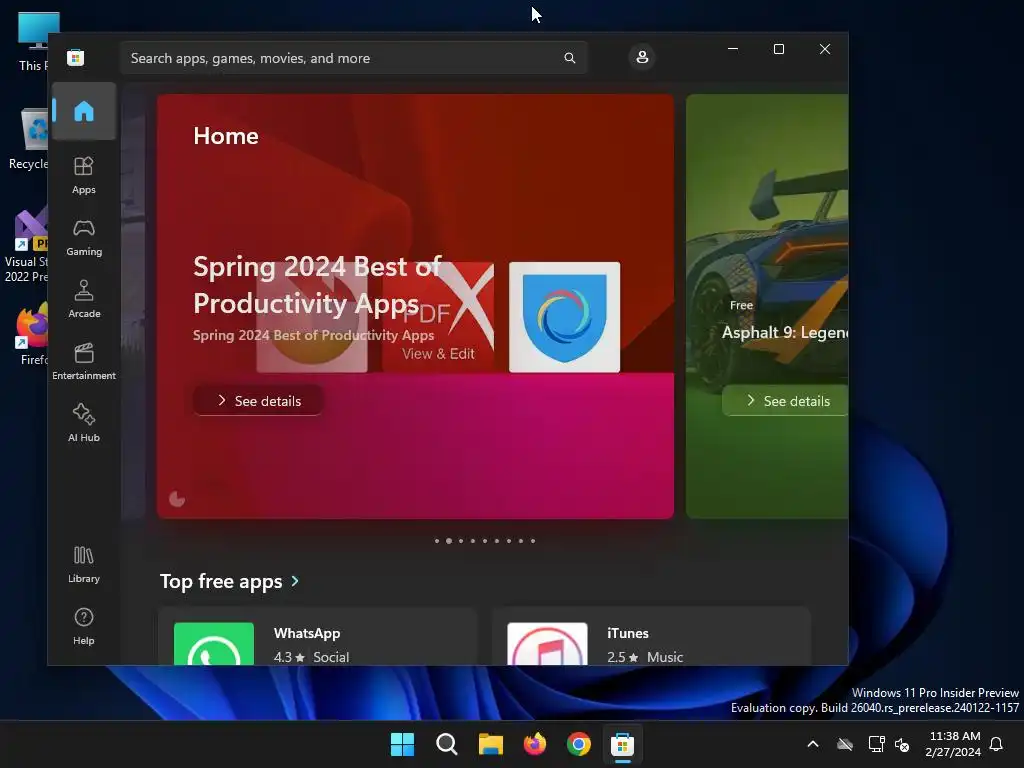Select the last carousel page dot
Image resolution: width=1024 pixels, height=768 pixels.
coord(533,541)
